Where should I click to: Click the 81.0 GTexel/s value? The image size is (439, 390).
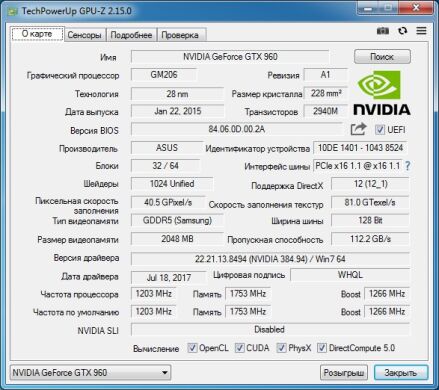370,202
